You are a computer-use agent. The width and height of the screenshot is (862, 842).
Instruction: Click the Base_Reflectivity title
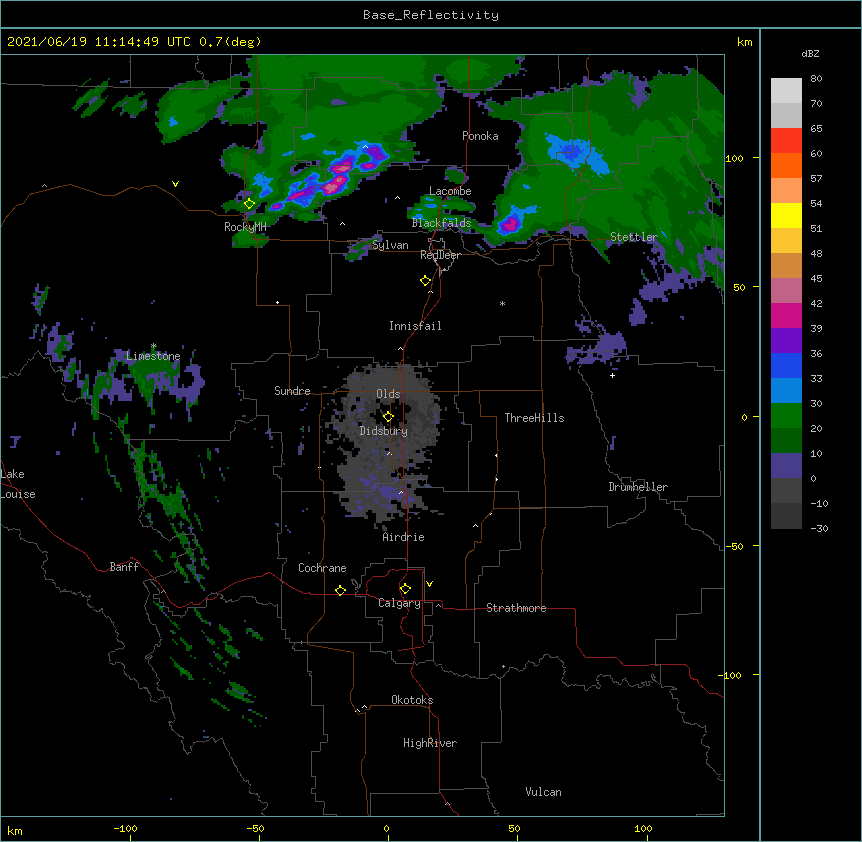click(x=431, y=15)
